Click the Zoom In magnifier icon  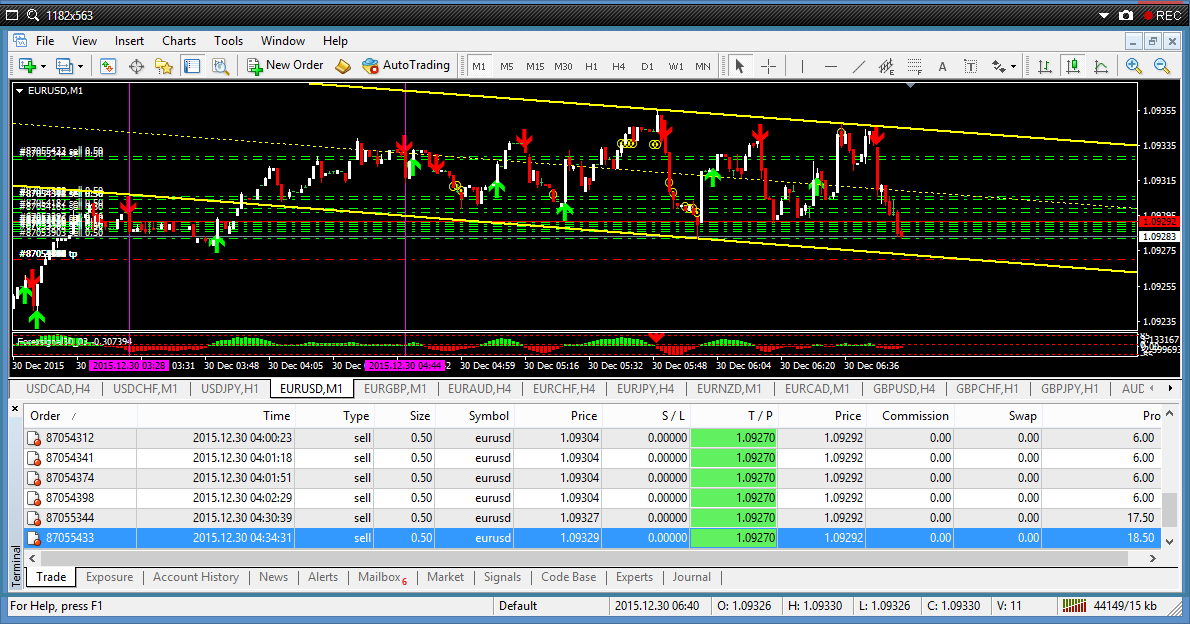coord(1133,66)
